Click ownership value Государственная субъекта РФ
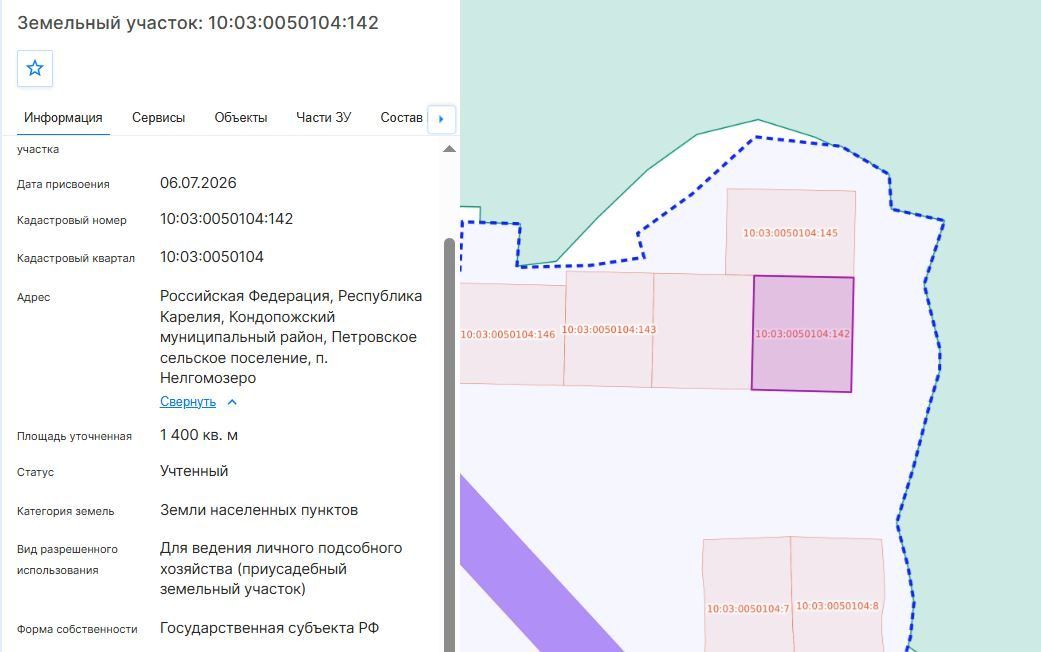The height and width of the screenshot is (652, 1041). click(270, 627)
